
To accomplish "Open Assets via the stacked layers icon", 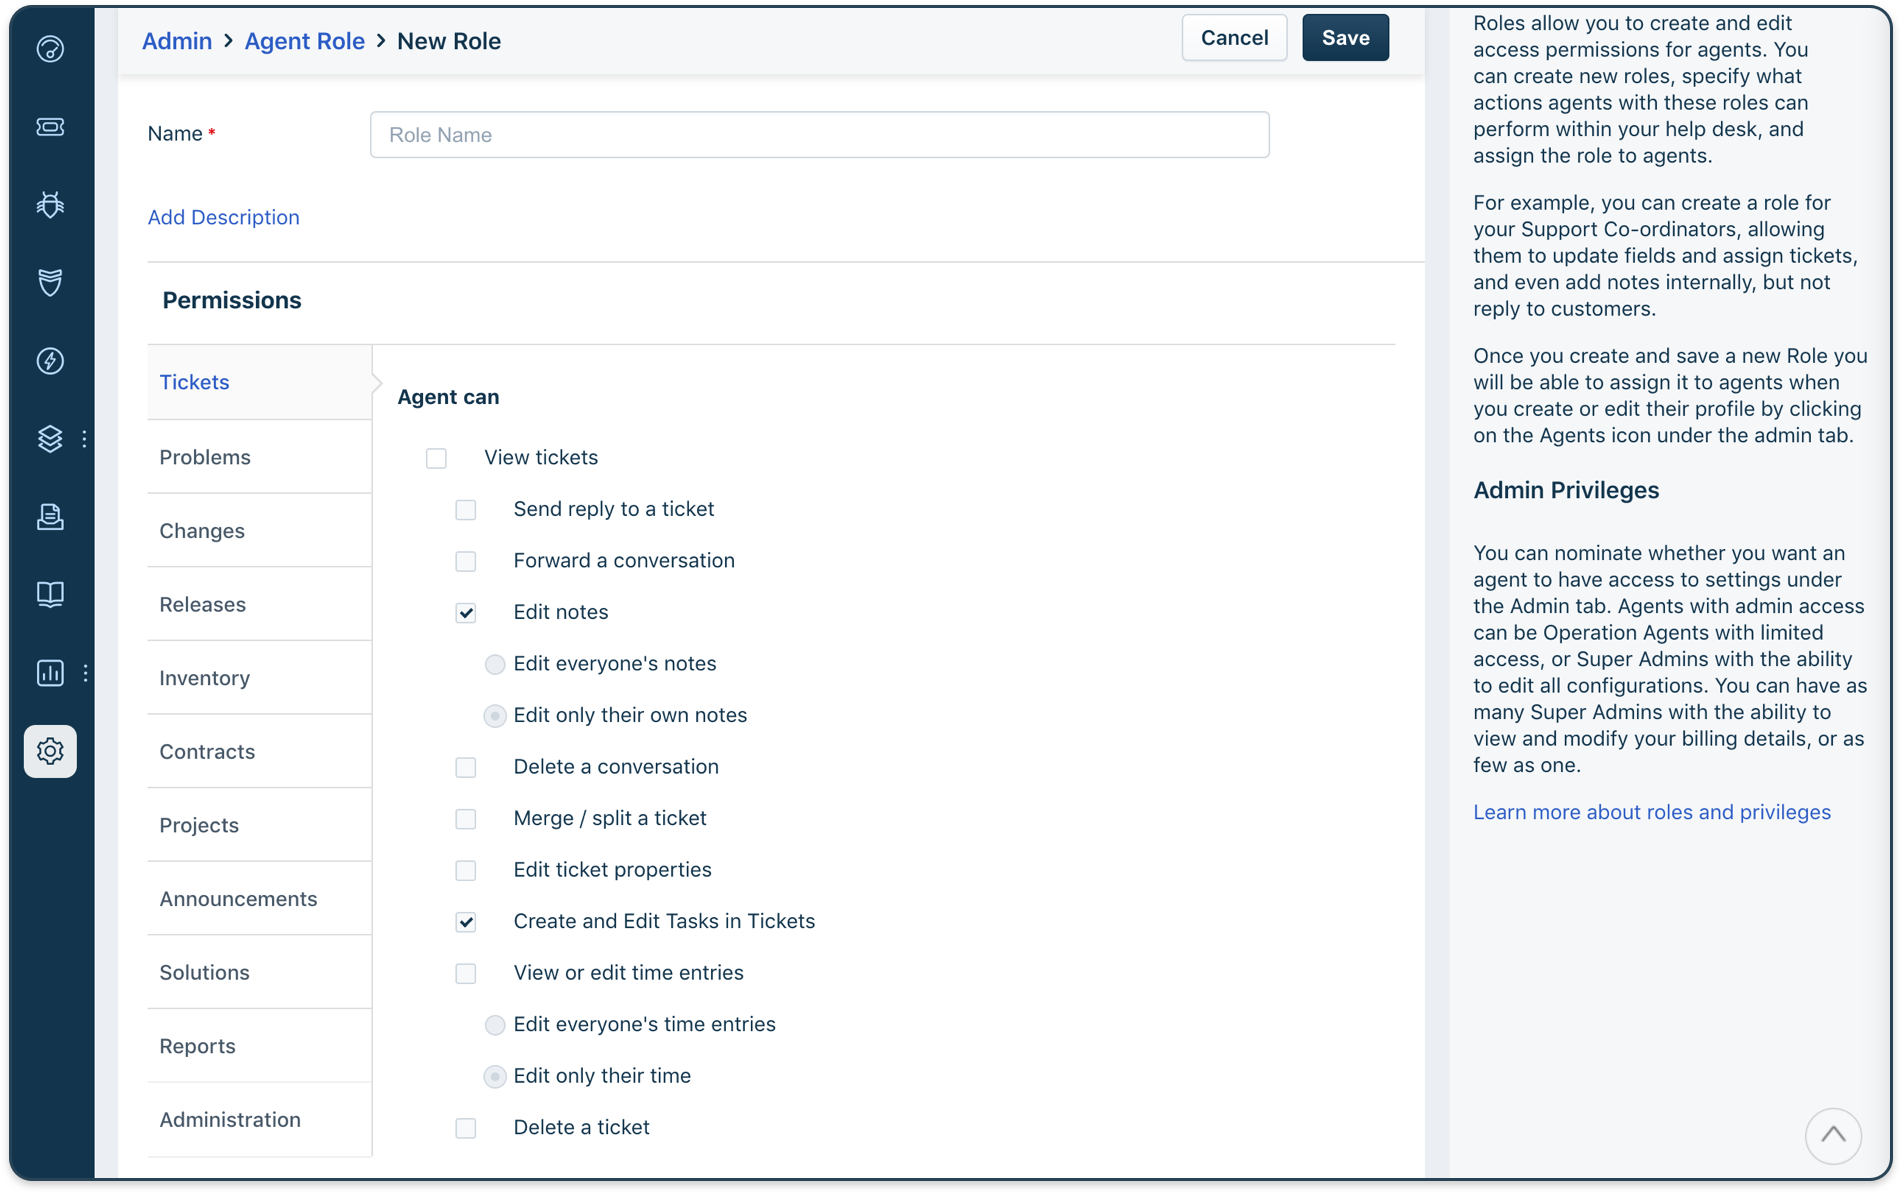I will click(50, 439).
